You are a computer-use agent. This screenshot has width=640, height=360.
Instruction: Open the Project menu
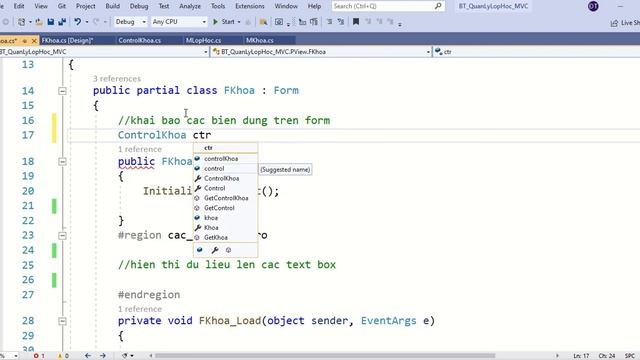pos(85,6)
